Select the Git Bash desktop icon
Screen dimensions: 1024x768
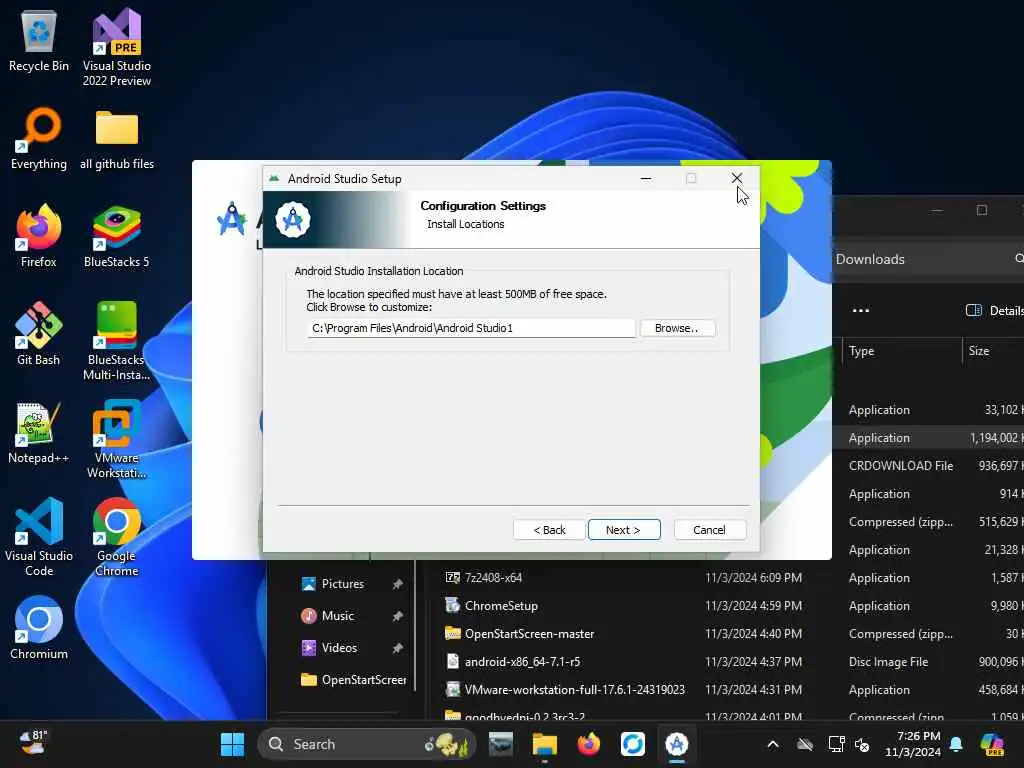[x=39, y=334]
